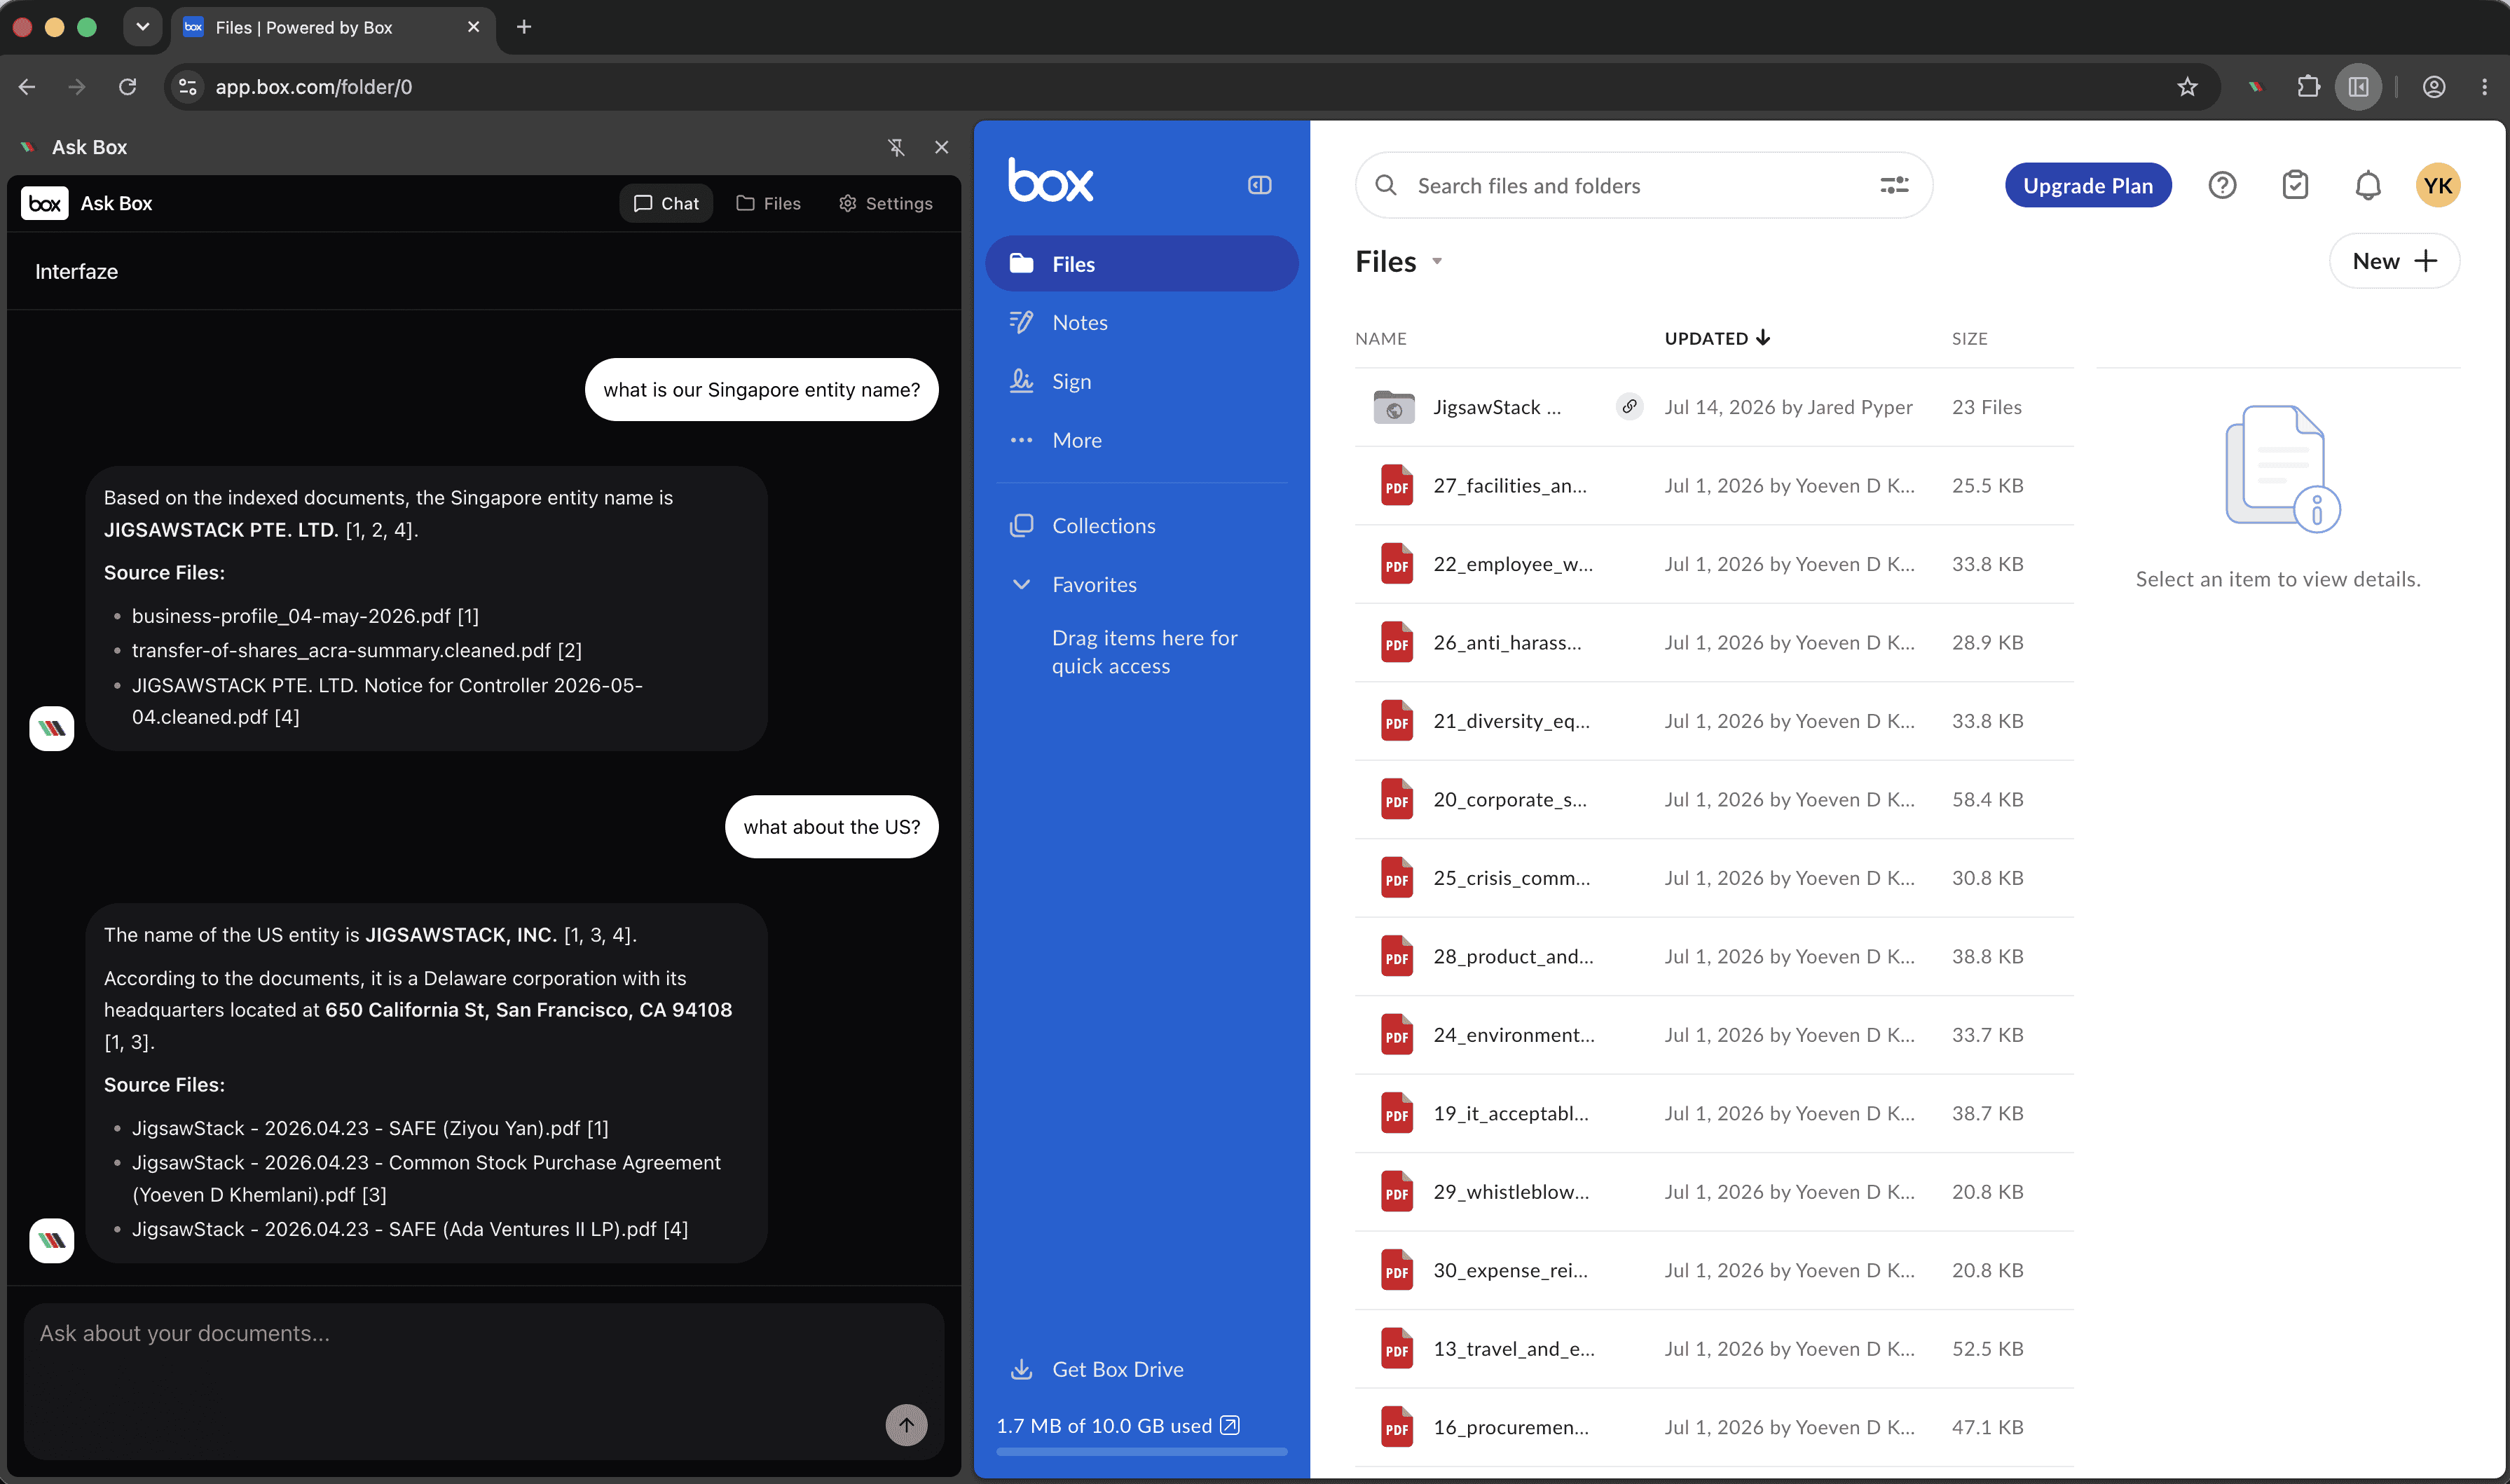Bookmark this page with star icon
This screenshot has height=1484, width=2510.
[x=2187, y=87]
